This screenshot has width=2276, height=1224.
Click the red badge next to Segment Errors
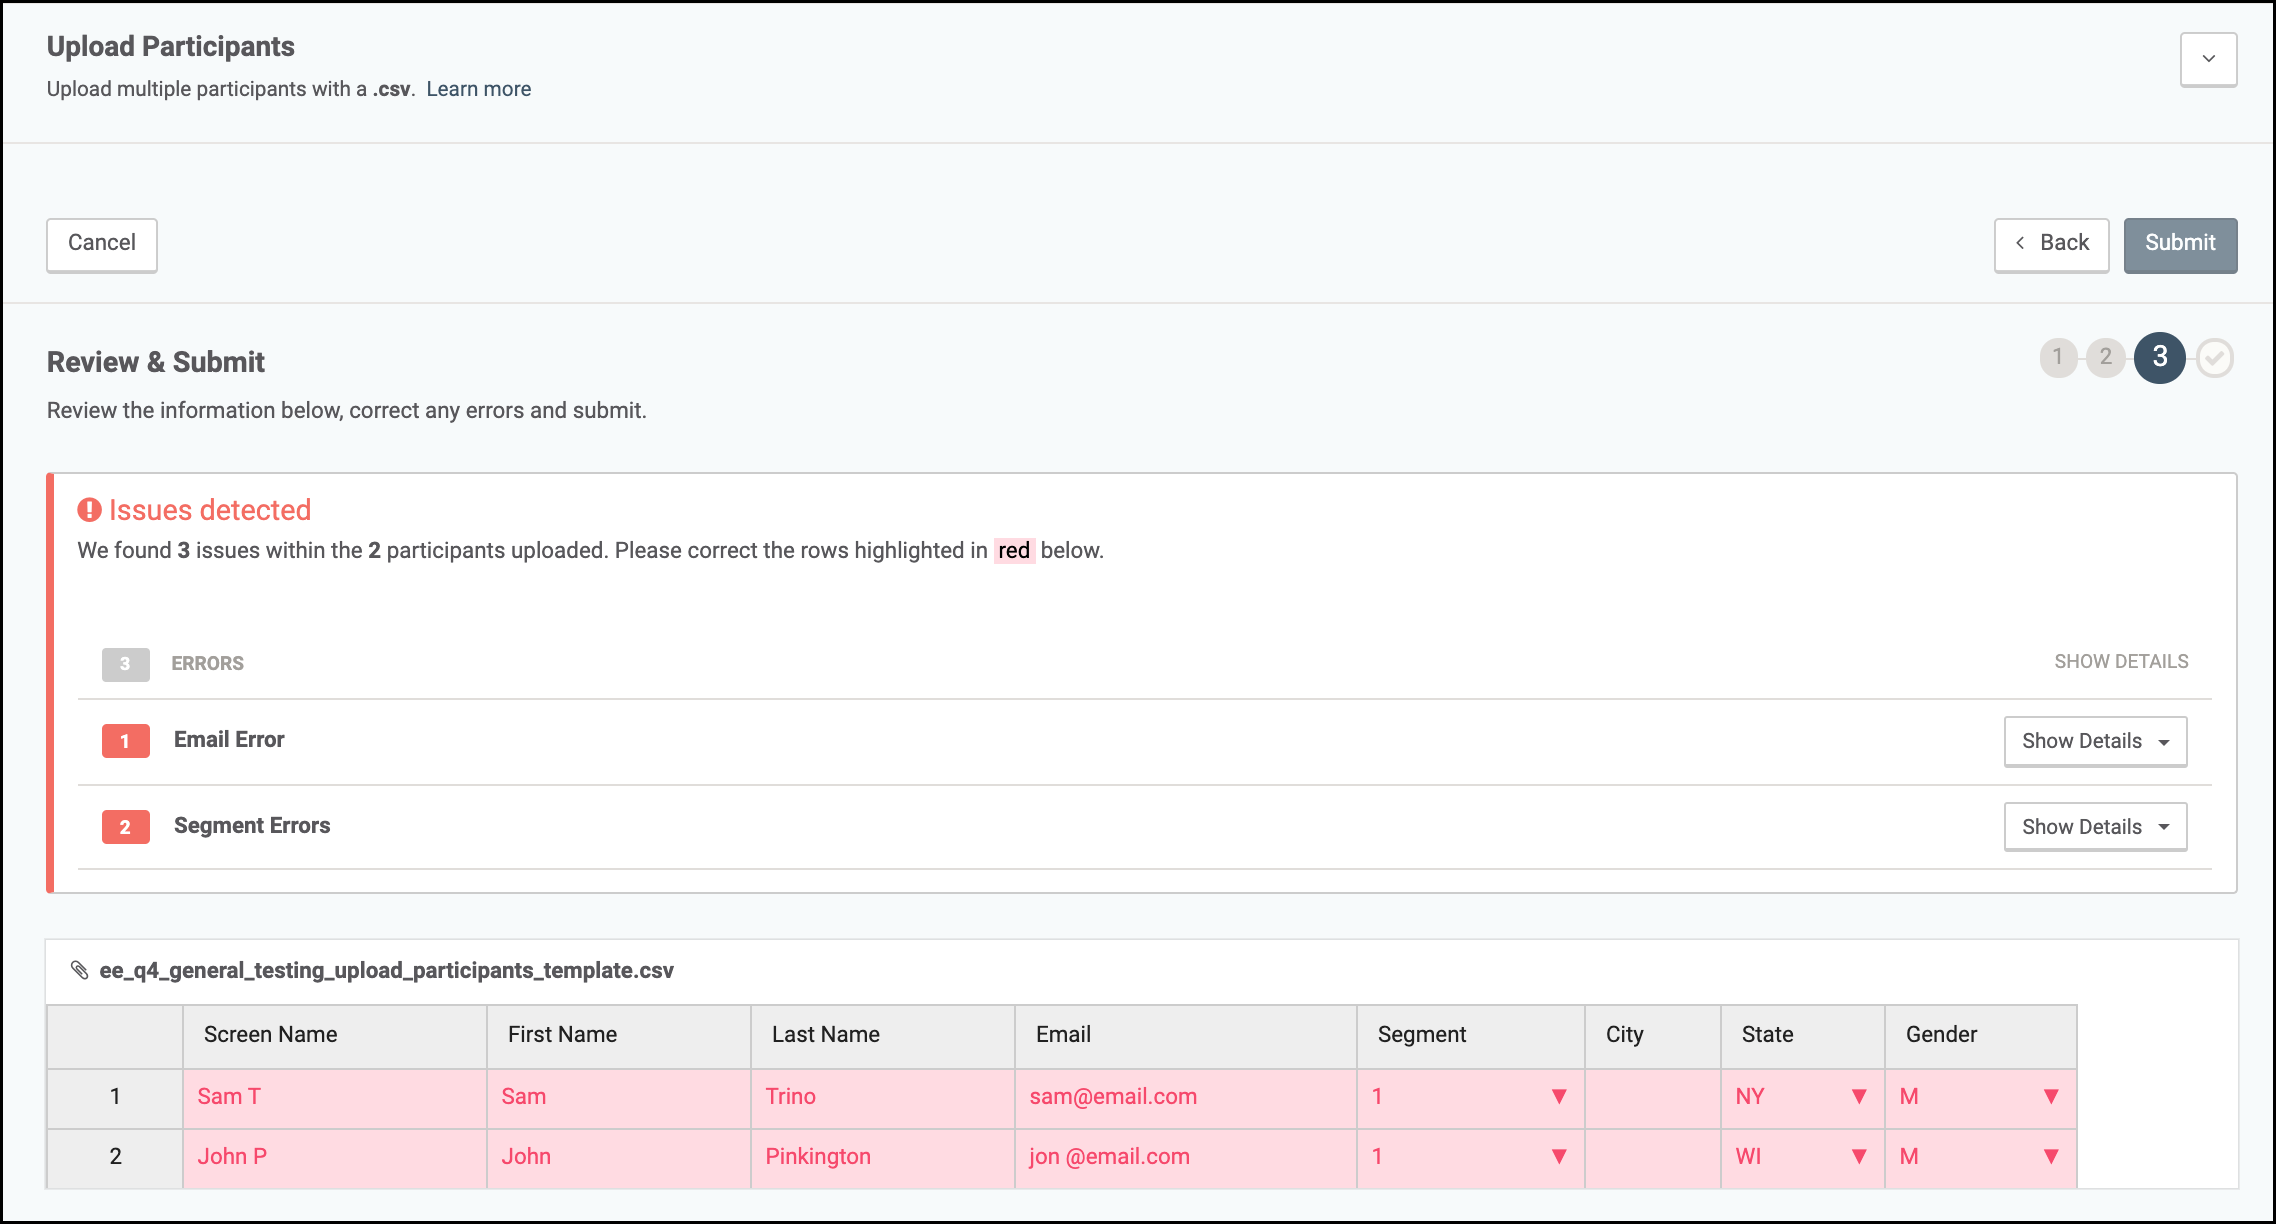pos(126,827)
